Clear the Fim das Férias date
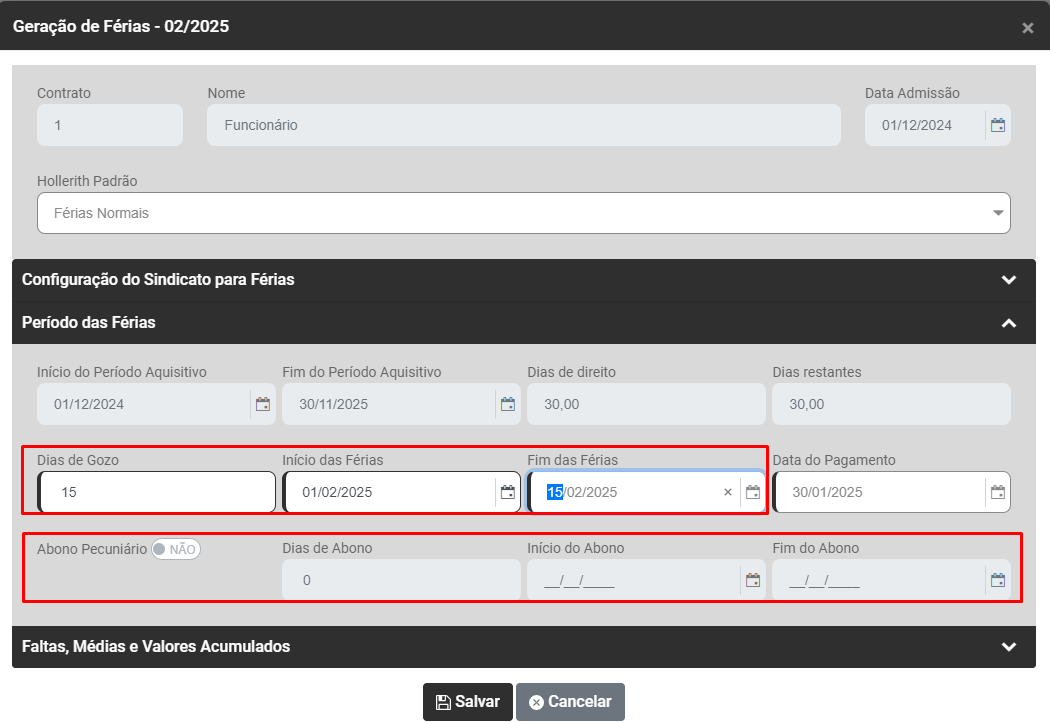 pos(728,492)
